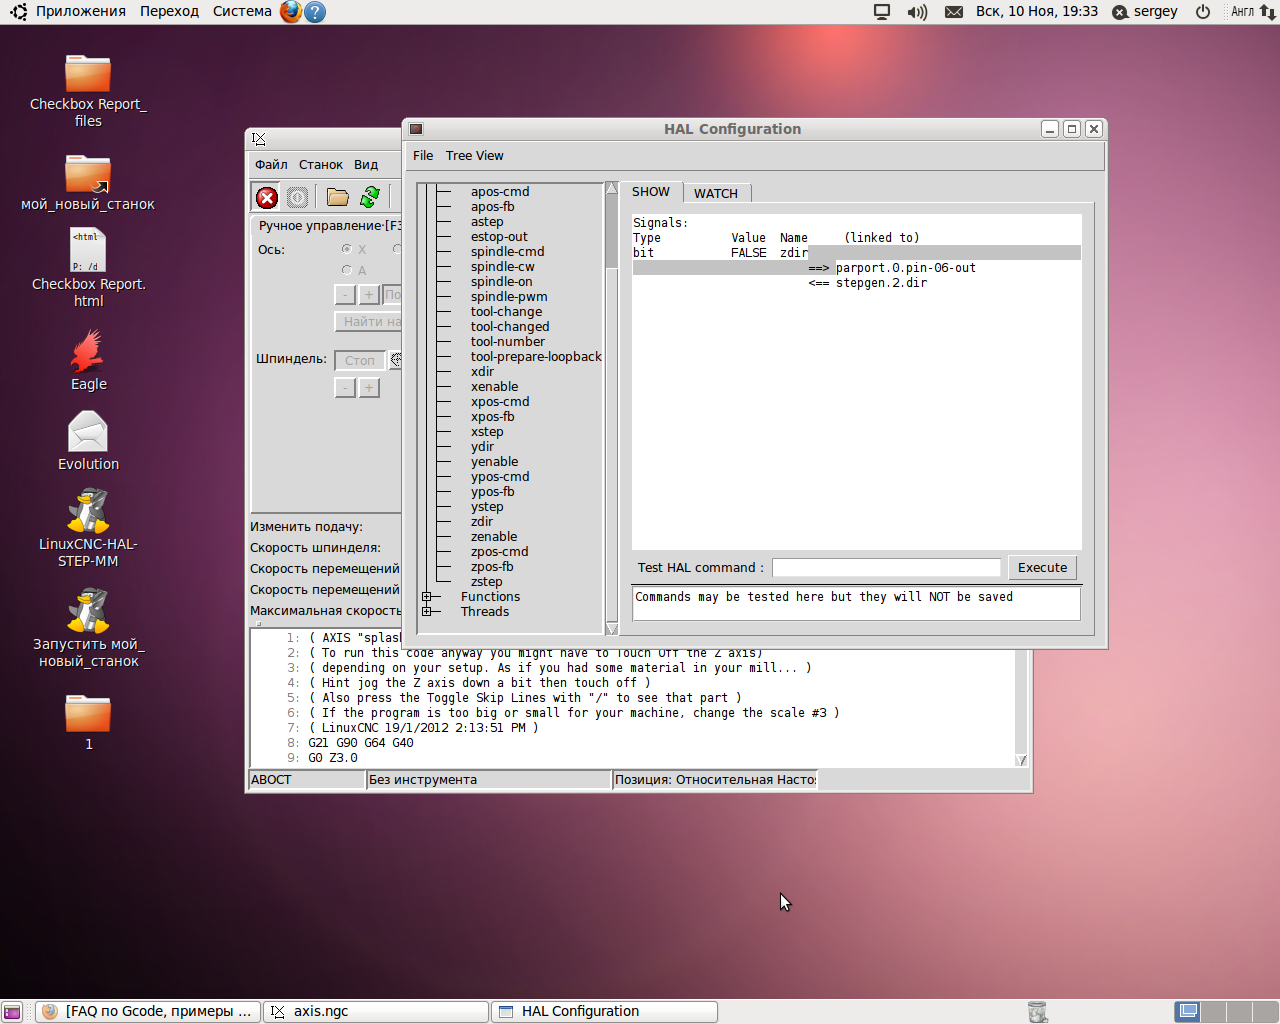Click the AXIS window title bar icon

(259, 139)
